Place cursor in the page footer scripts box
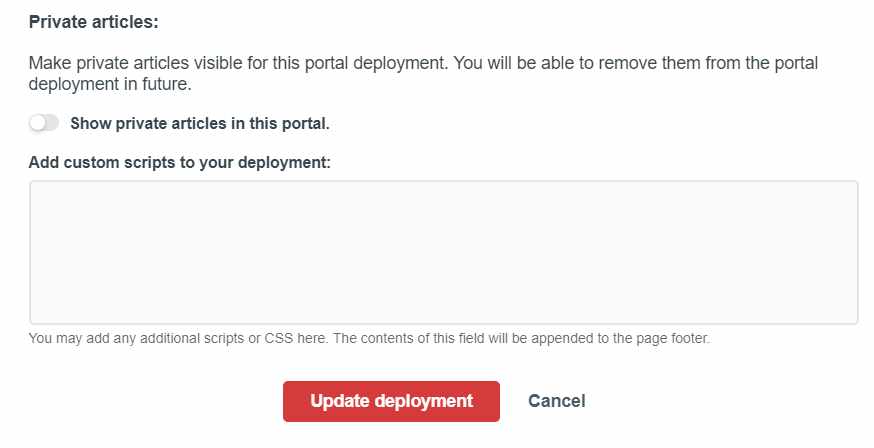The height and width of the screenshot is (448, 874). click(443, 252)
